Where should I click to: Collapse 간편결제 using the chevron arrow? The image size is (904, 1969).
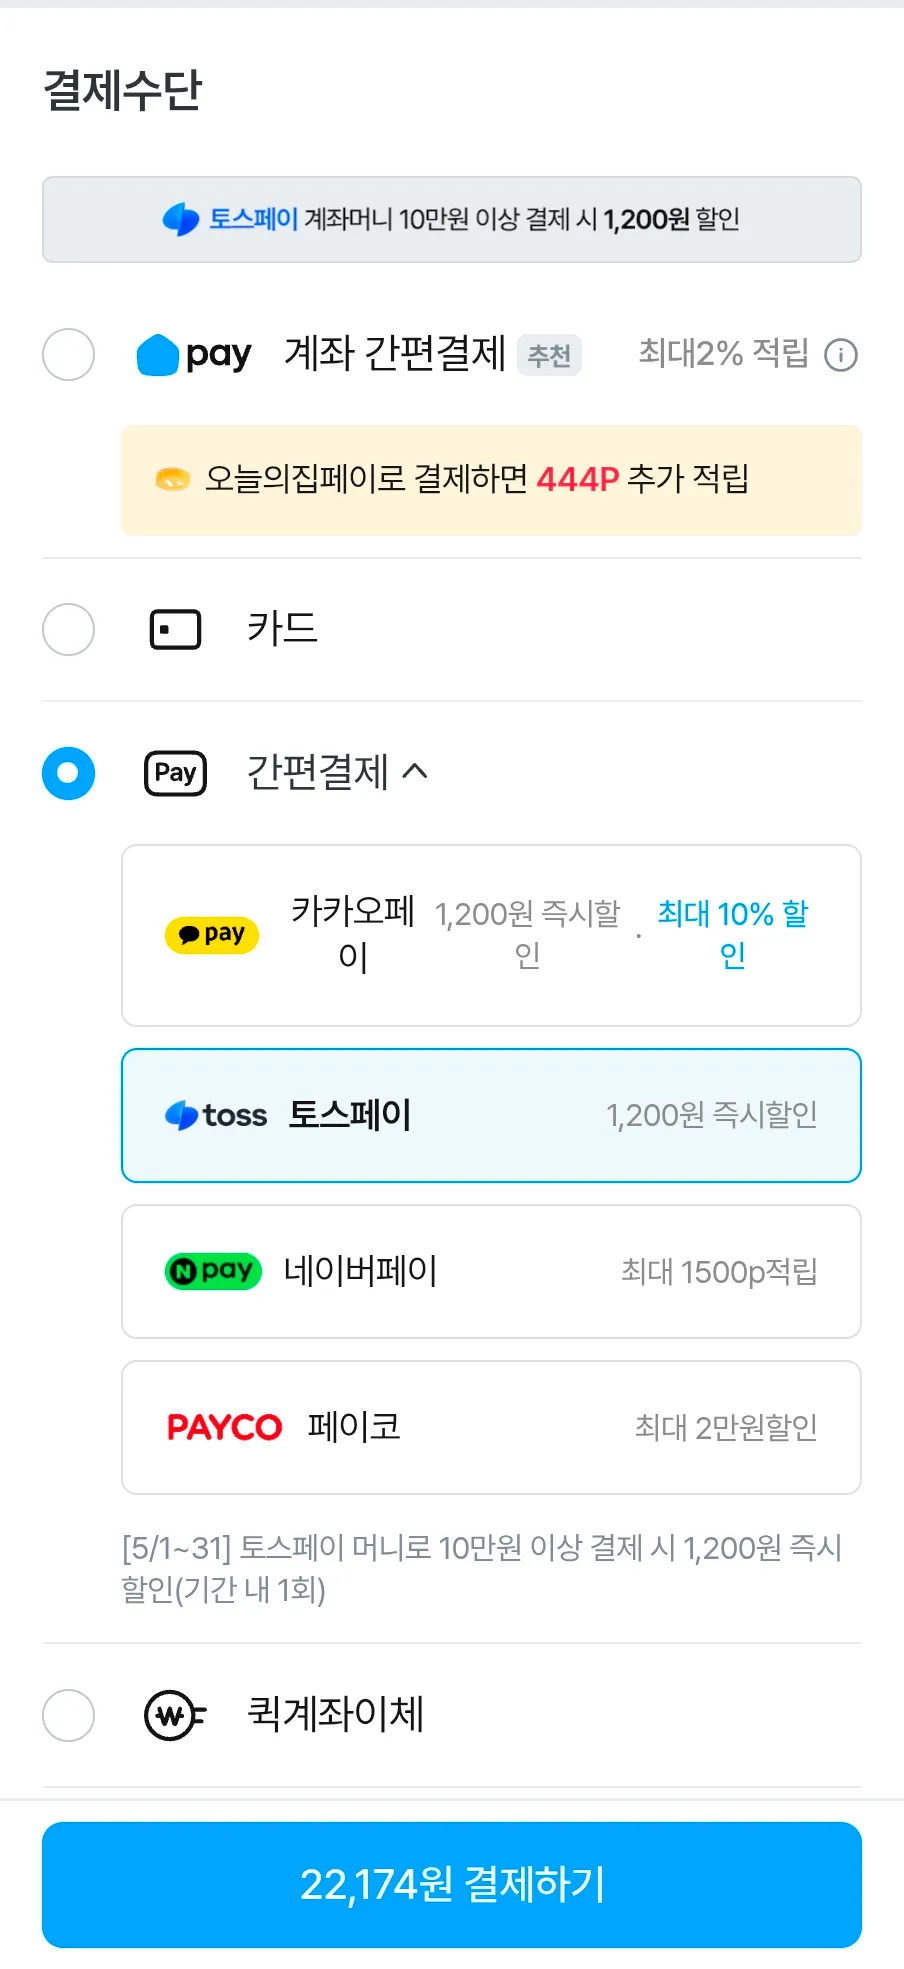(415, 771)
